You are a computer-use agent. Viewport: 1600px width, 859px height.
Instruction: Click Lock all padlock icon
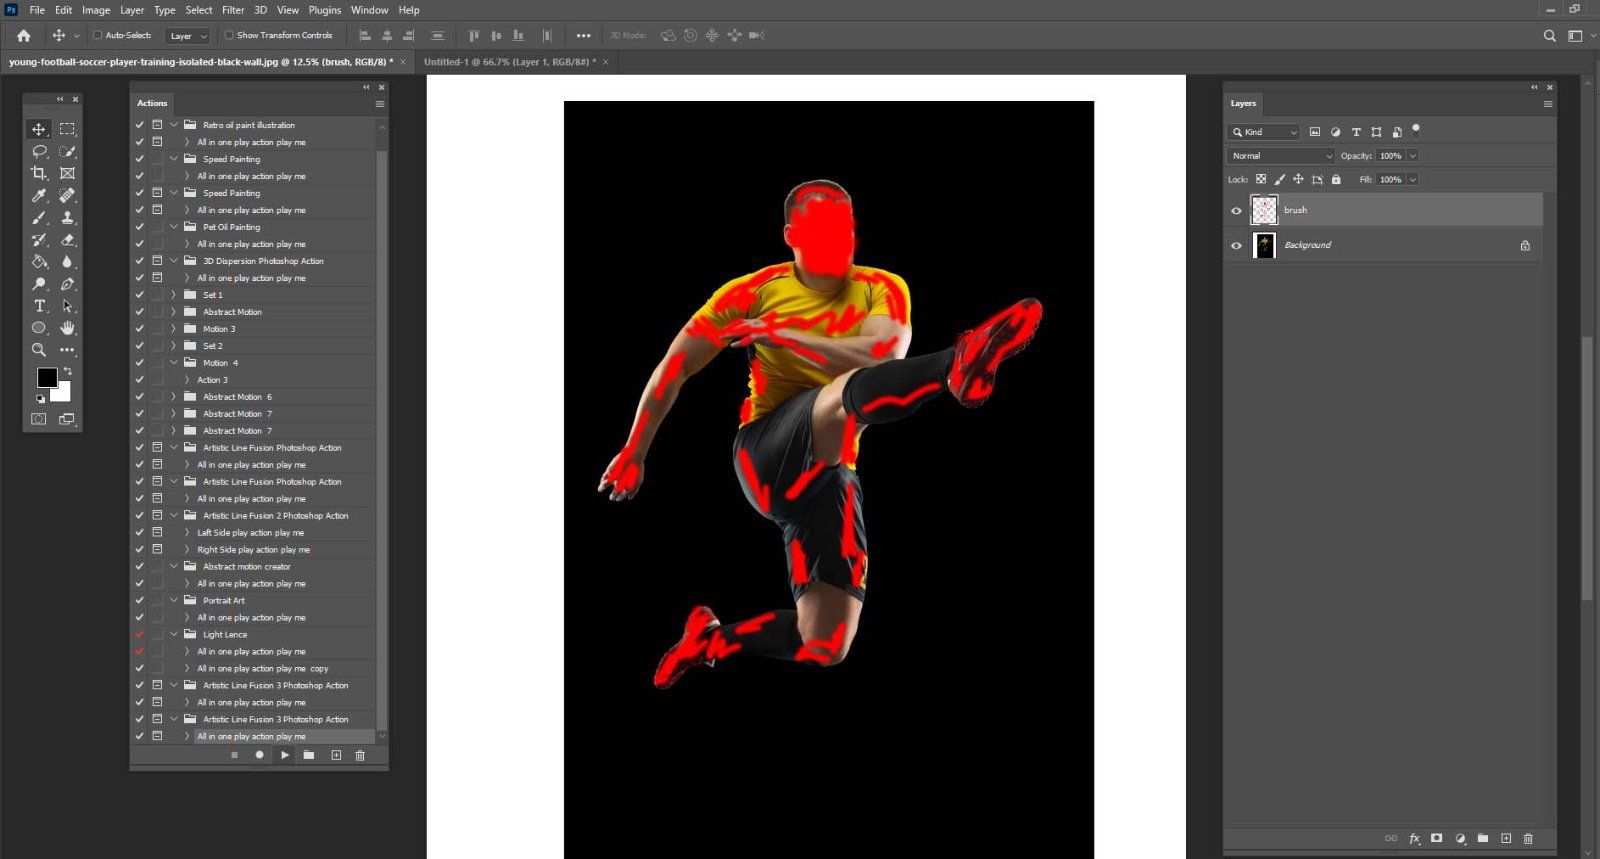1336,180
